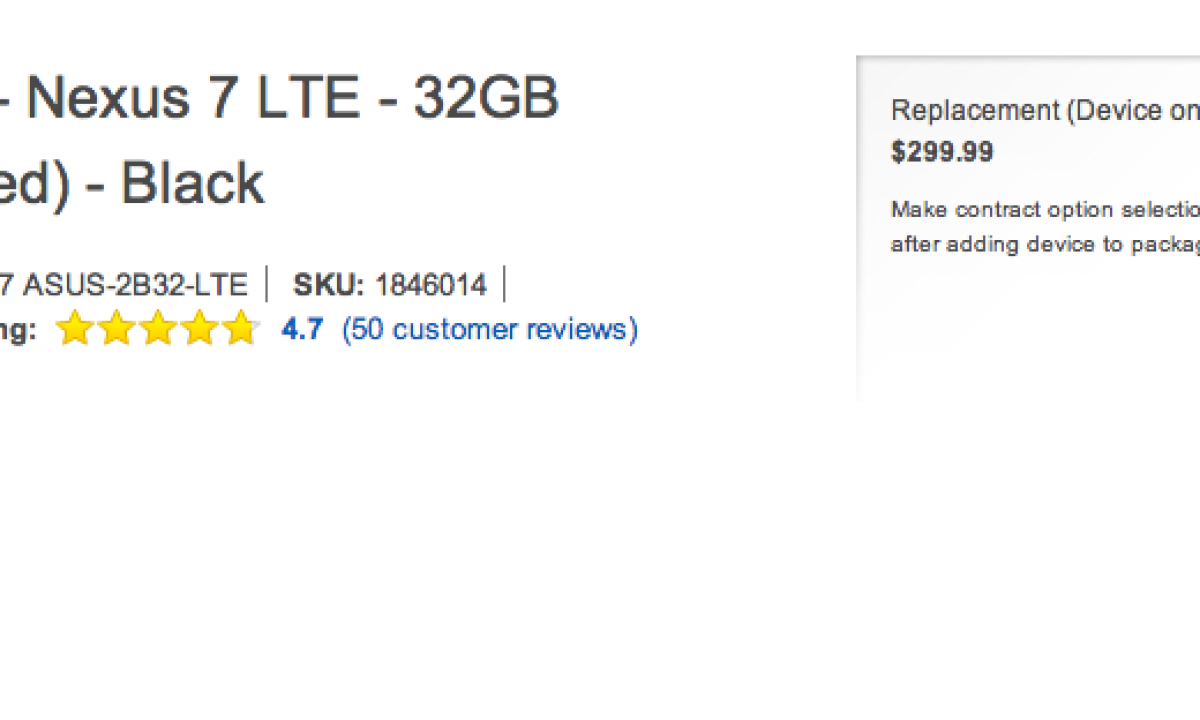Click "32GB" in the product title
The image size is (1200, 720).
point(486,100)
